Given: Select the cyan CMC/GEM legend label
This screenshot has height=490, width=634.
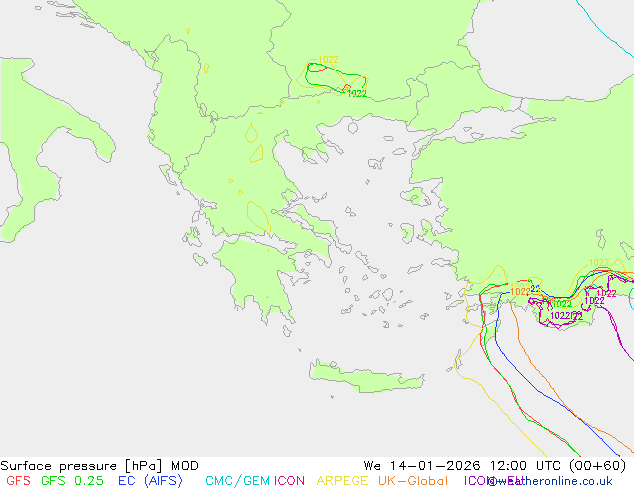Looking at the screenshot, I should pyautogui.click(x=237, y=481).
